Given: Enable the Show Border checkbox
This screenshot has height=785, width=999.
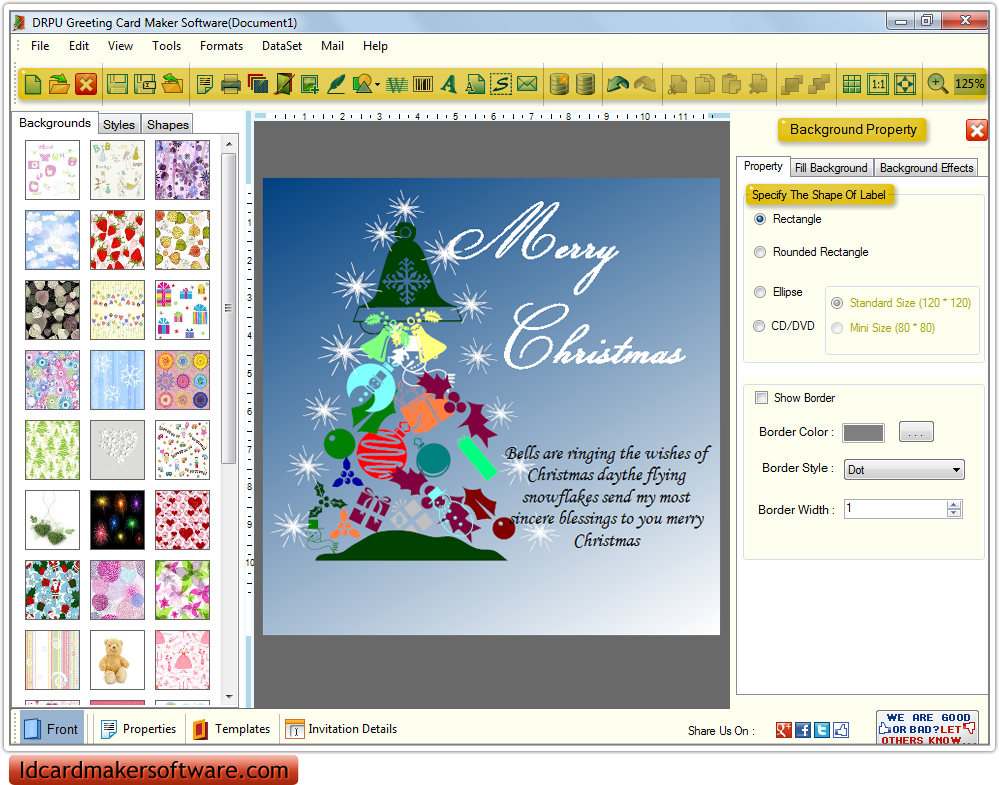Looking at the screenshot, I should (762, 398).
